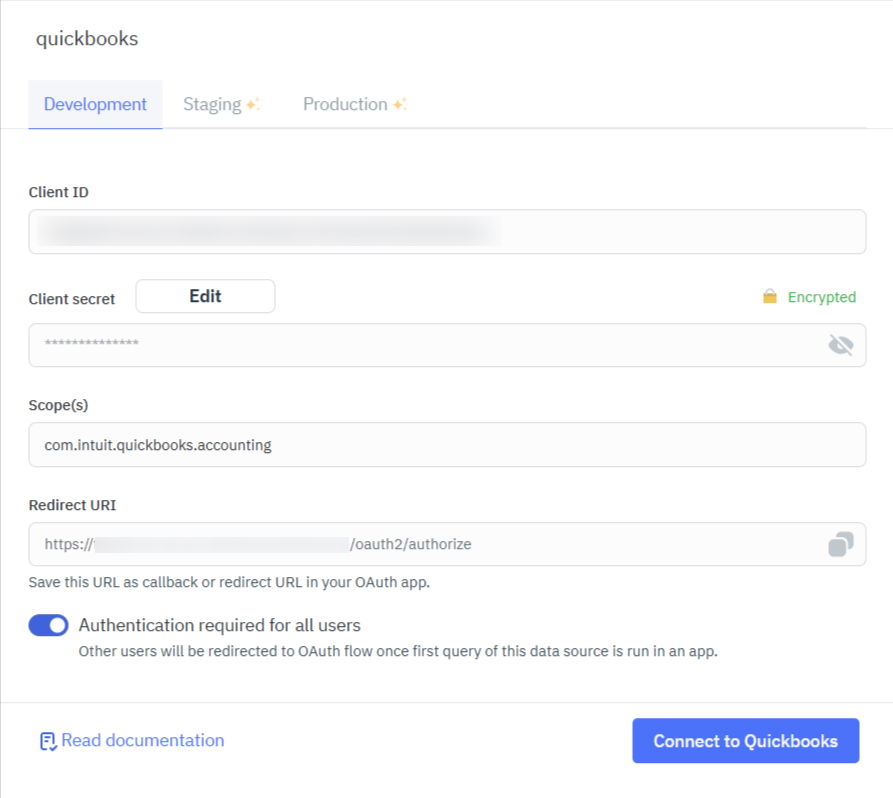Viewport: 893px width, 798px height.
Task: Click the sparkle icon beside Production
Action: point(400,104)
